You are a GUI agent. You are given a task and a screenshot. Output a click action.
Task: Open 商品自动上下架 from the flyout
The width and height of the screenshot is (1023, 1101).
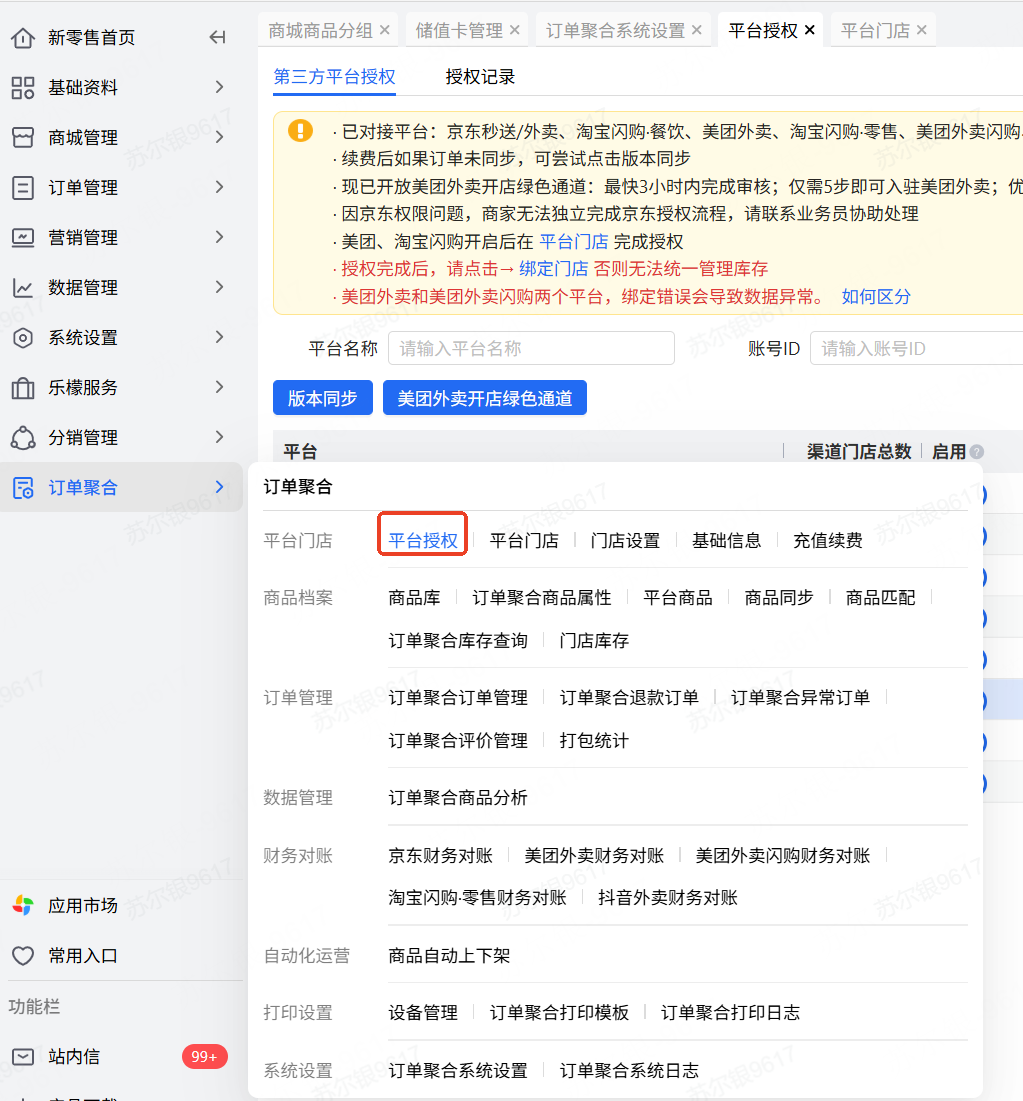(x=449, y=956)
